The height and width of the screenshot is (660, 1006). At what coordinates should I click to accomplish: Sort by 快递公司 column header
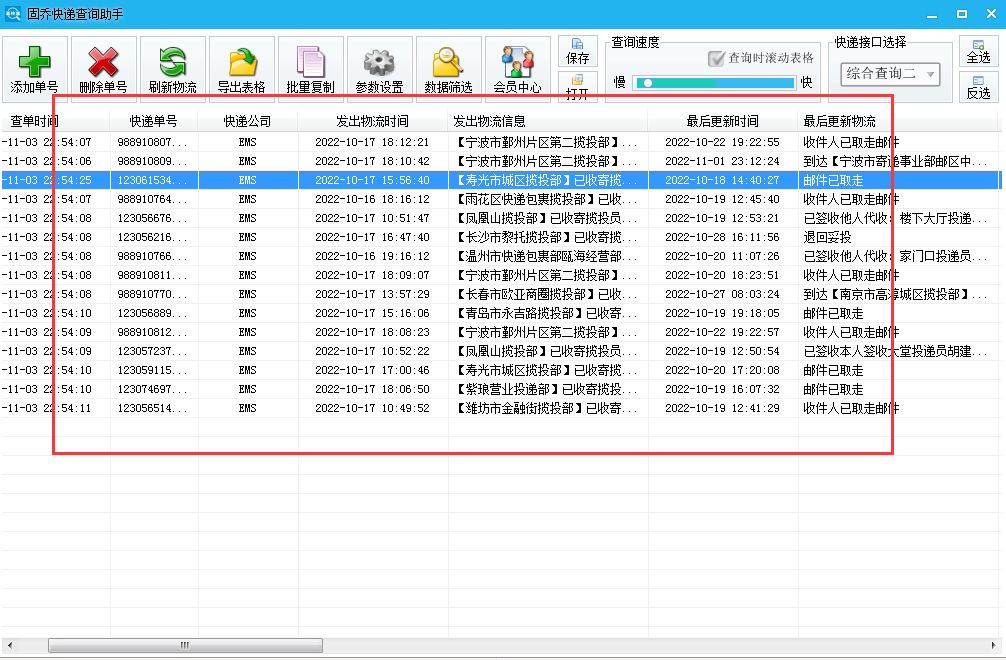247,121
